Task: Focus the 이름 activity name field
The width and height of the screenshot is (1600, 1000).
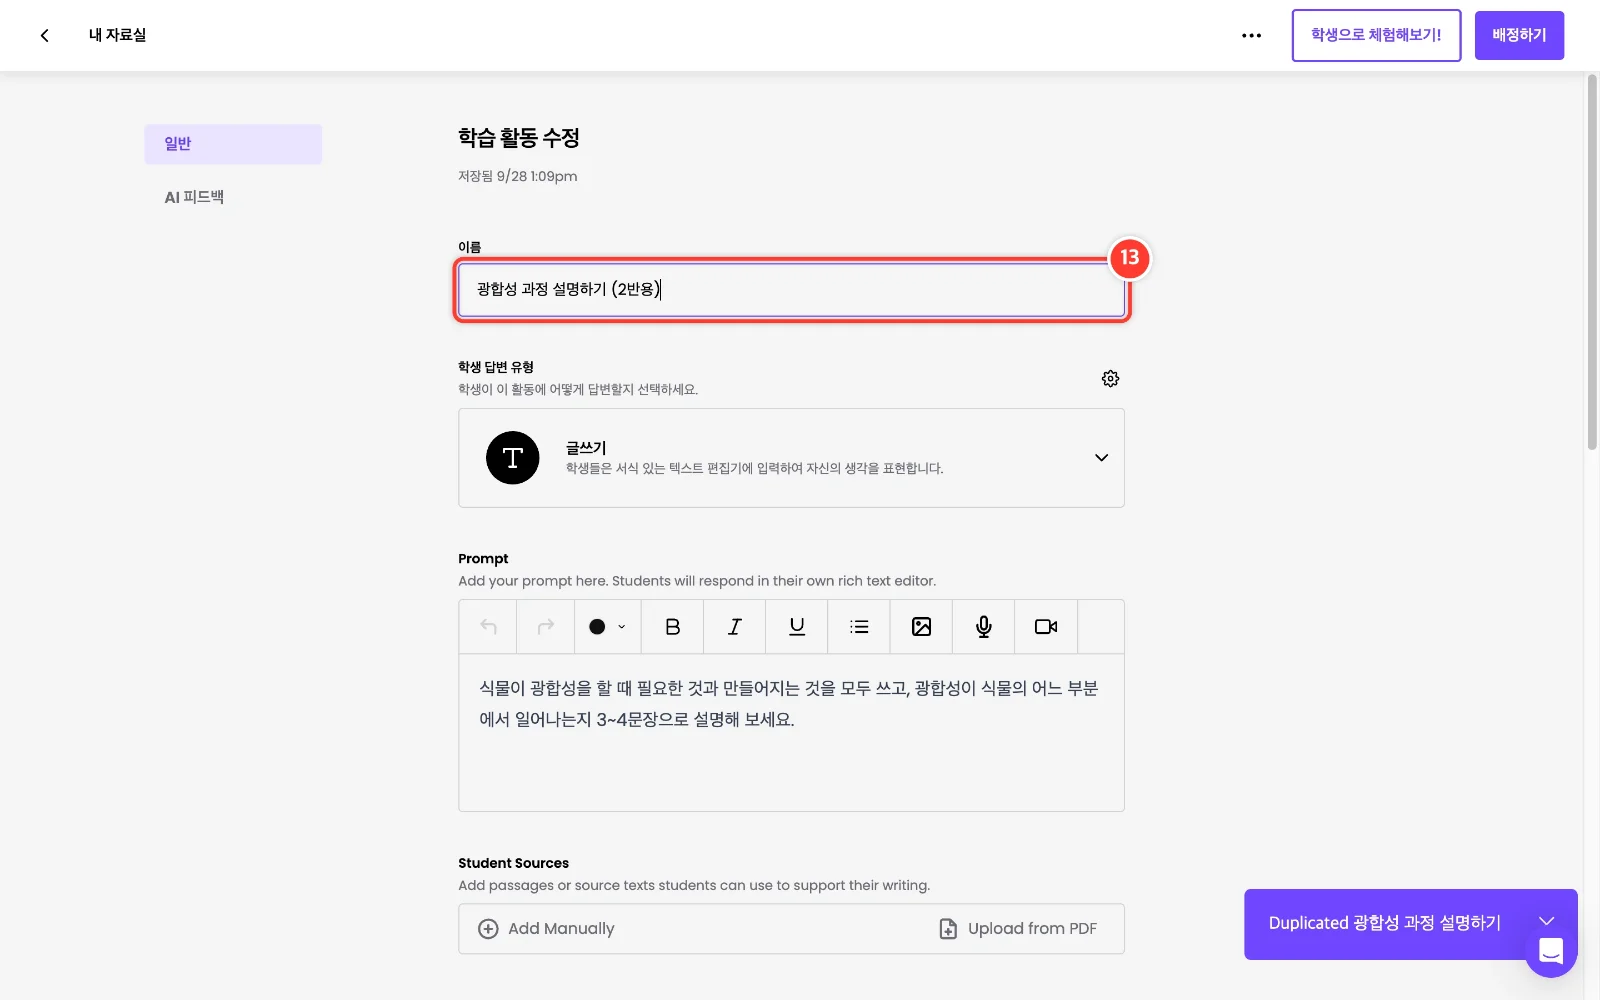Action: click(792, 290)
